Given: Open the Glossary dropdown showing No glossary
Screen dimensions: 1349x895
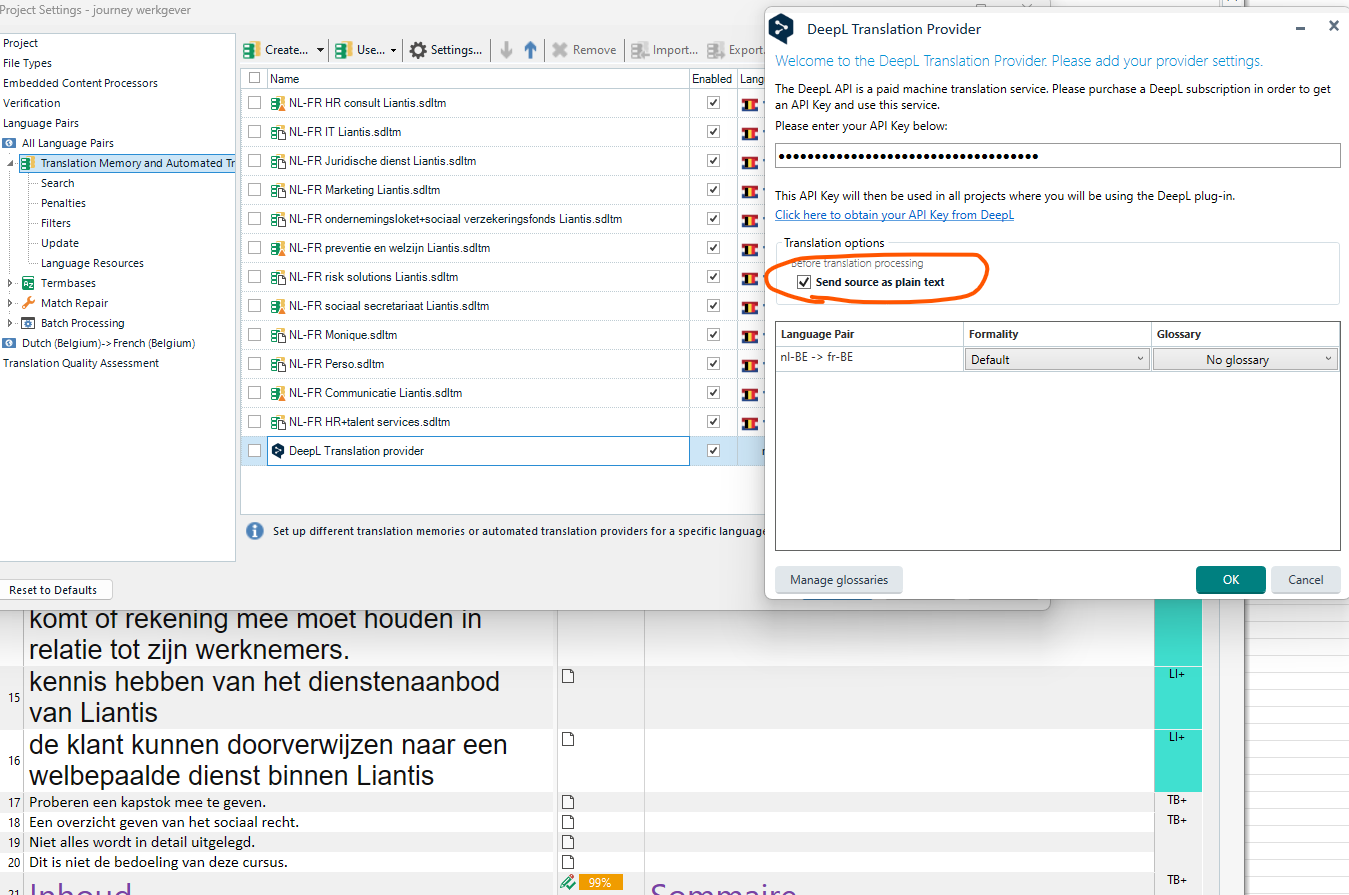Looking at the screenshot, I should pyautogui.click(x=1245, y=359).
